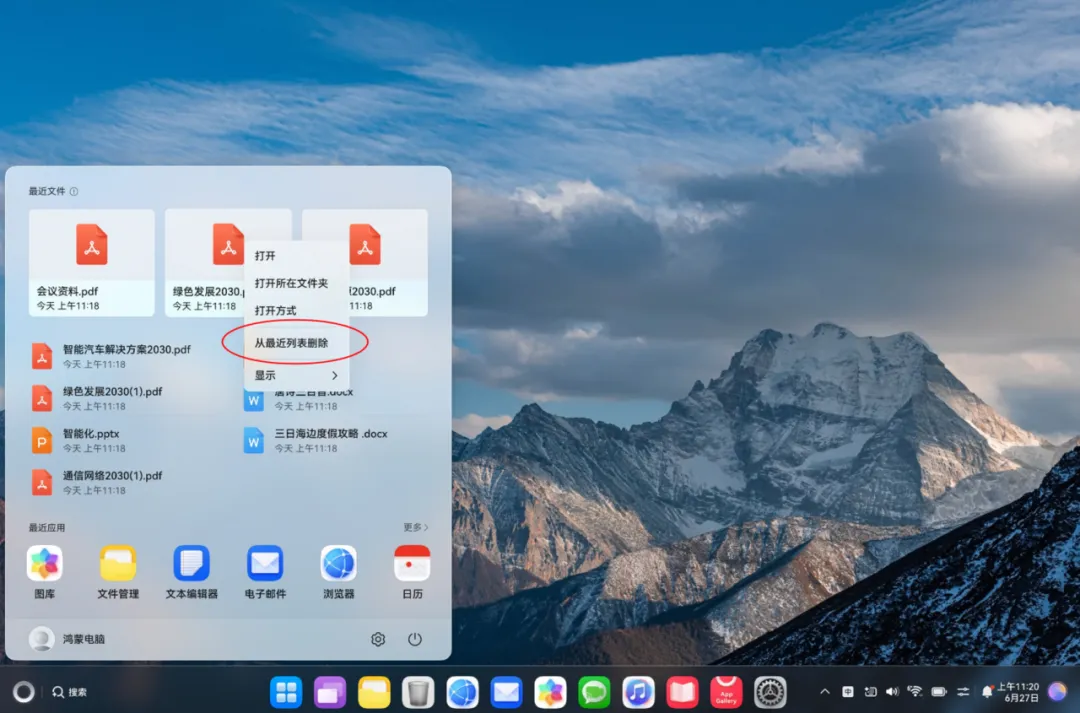Viewport: 1080px width, 713px height.
Task: Launch 文本编辑器 from recent apps
Action: [191, 572]
